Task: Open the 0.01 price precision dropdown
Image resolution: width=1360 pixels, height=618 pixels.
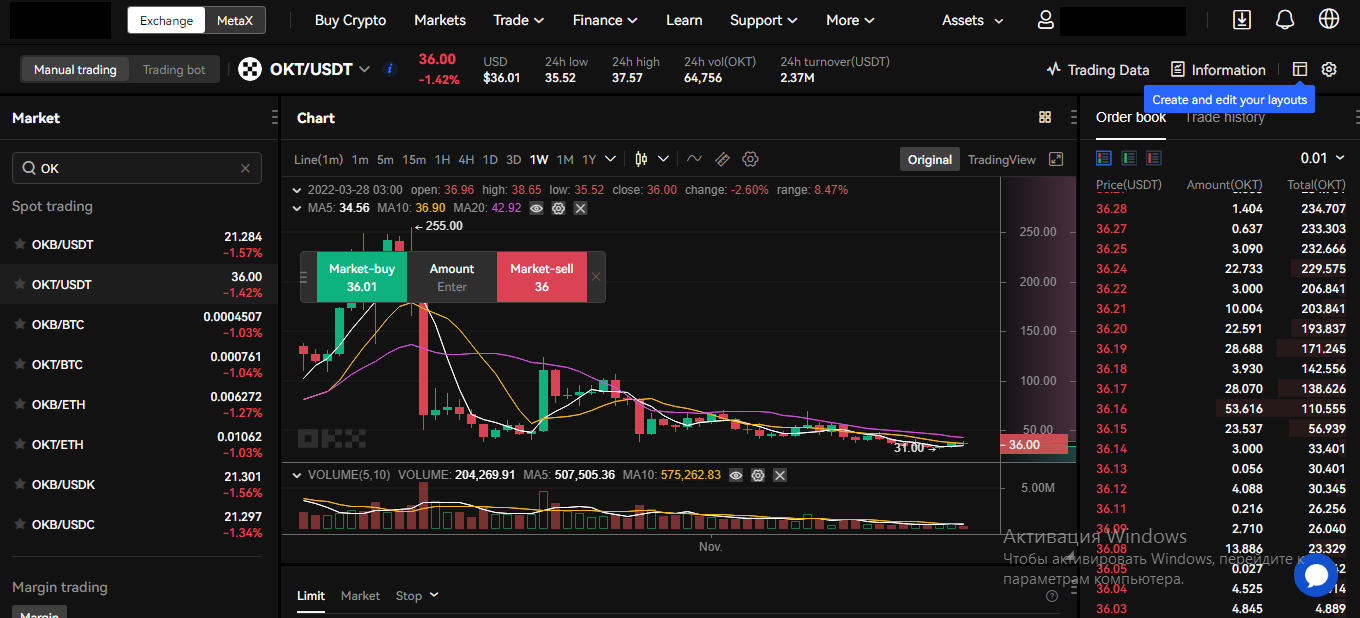Action: [x=1322, y=158]
